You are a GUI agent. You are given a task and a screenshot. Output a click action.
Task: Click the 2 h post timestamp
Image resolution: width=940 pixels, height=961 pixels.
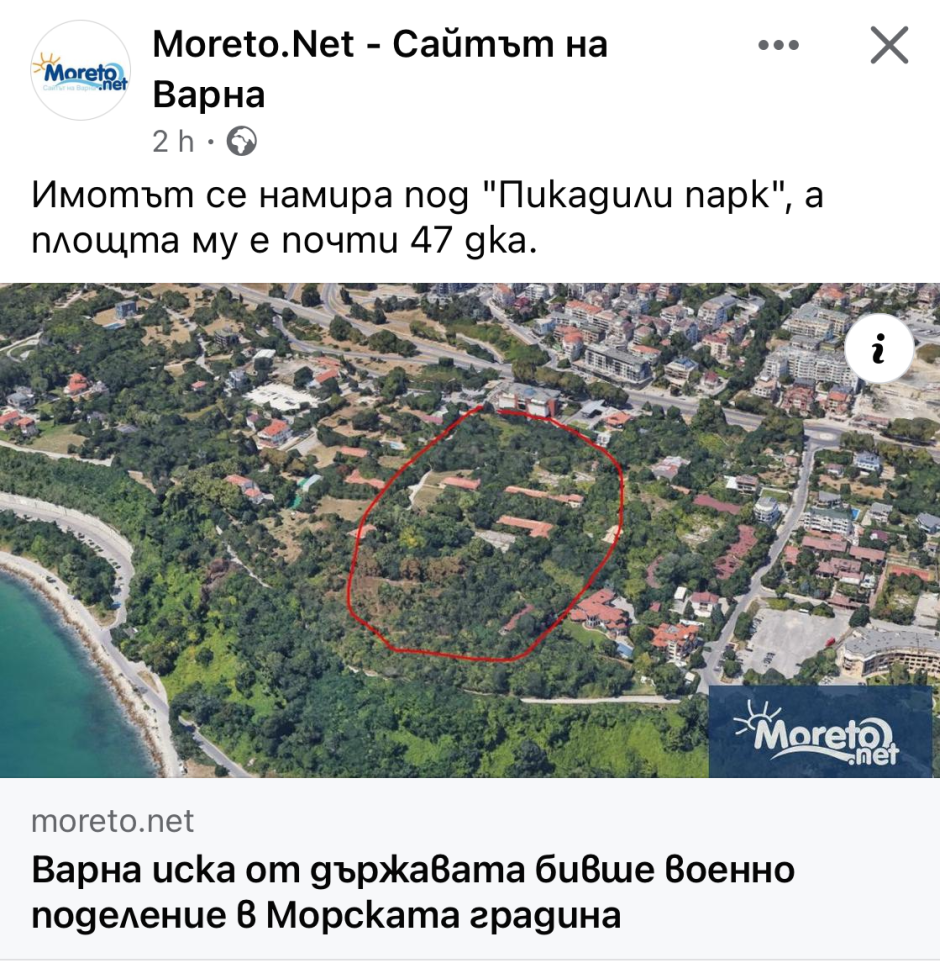173,142
